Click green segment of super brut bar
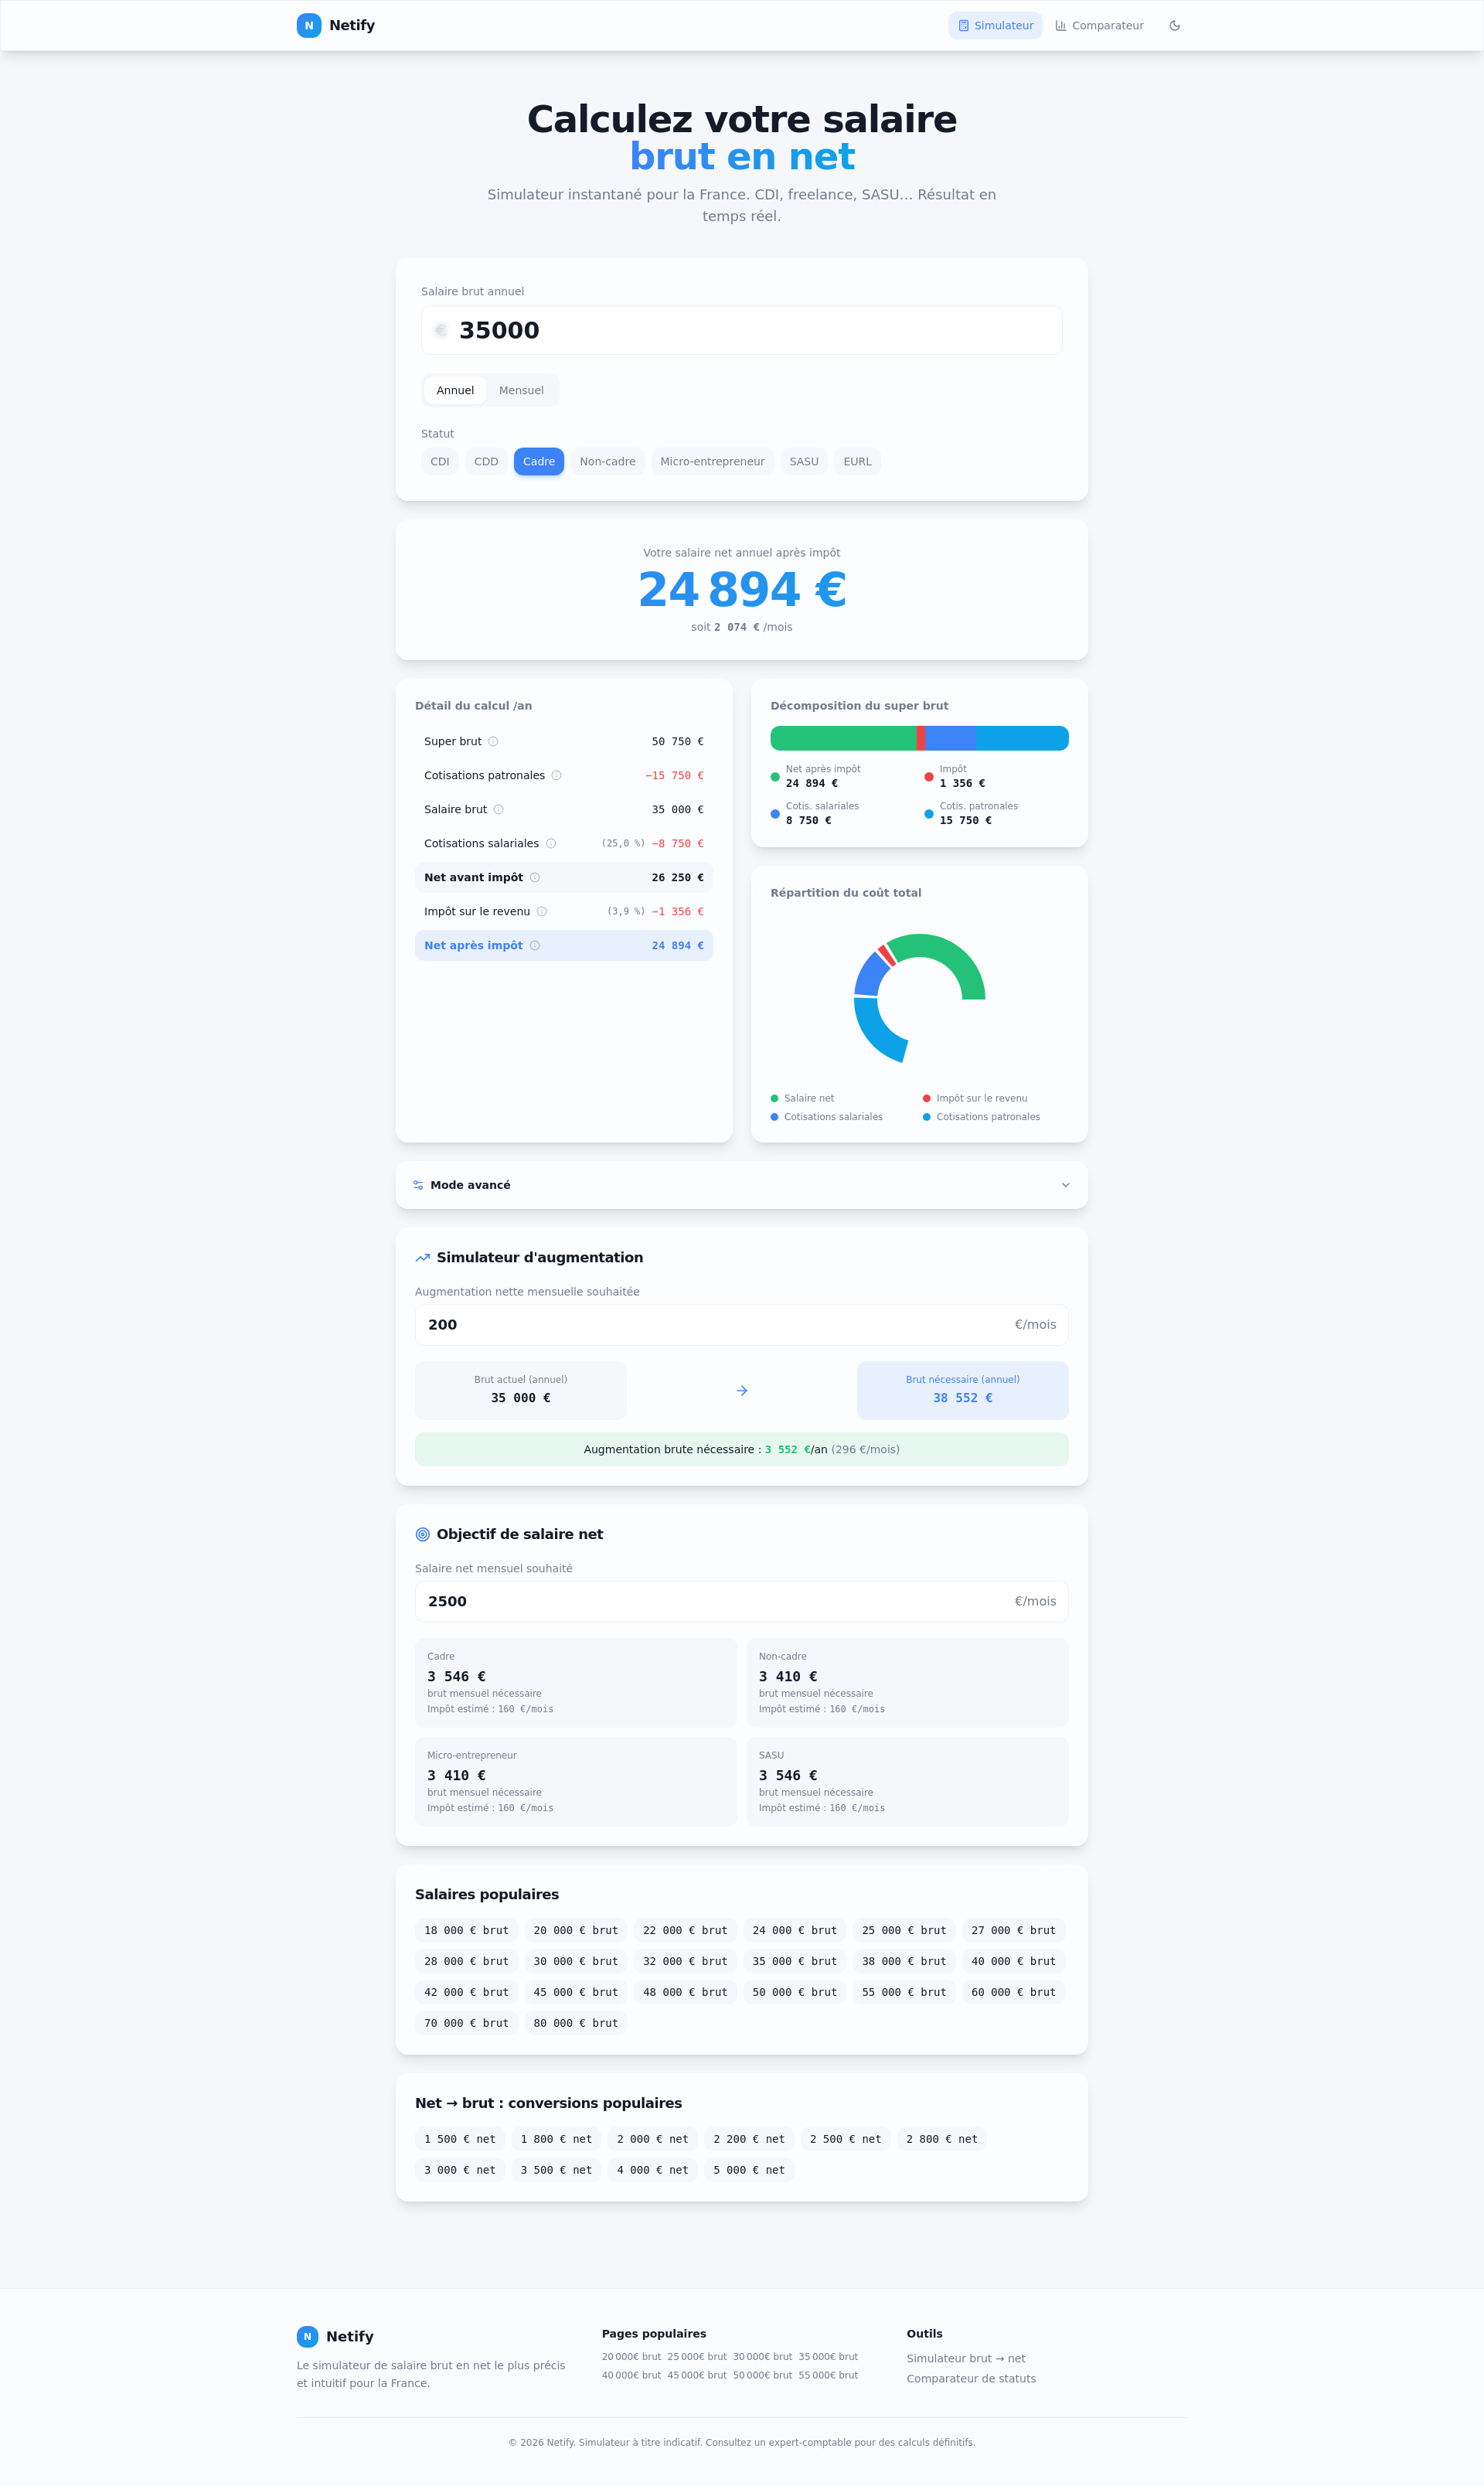 click(844, 739)
